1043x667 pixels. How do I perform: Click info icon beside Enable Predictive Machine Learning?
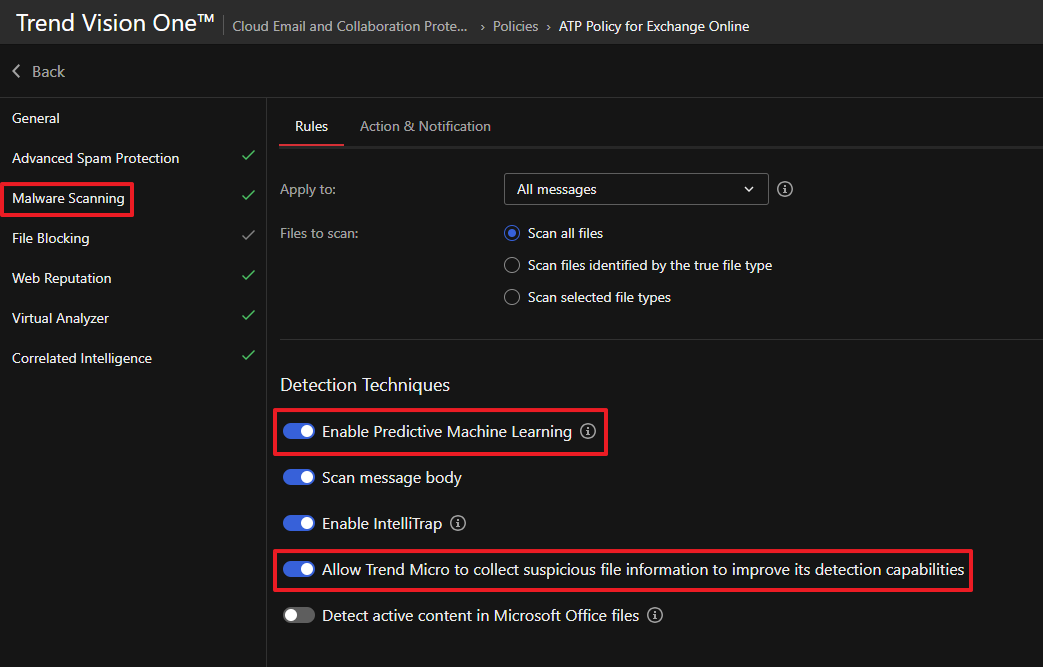pos(588,432)
